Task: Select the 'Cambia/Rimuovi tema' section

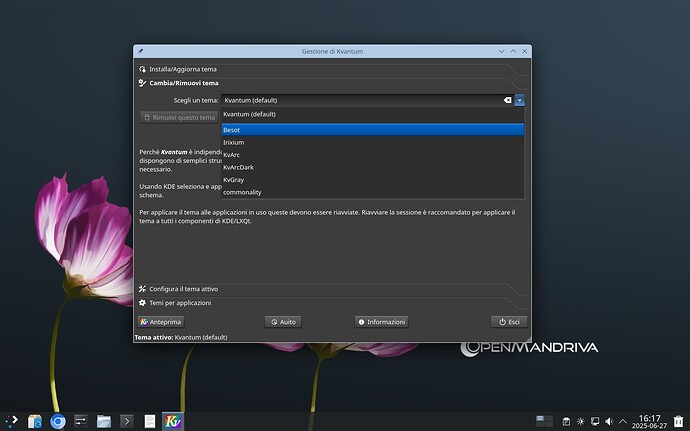Action: [332, 83]
